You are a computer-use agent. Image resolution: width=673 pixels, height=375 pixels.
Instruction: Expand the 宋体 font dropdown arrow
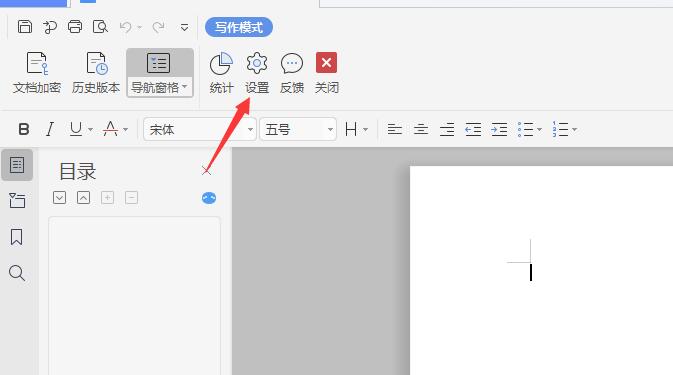[250, 130]
